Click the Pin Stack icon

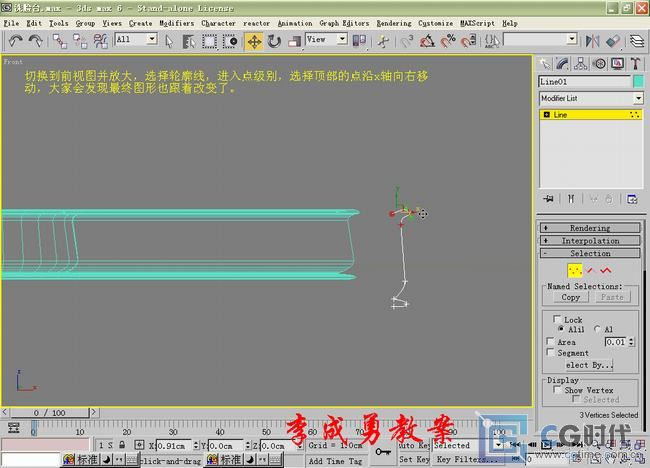point(548,199)
